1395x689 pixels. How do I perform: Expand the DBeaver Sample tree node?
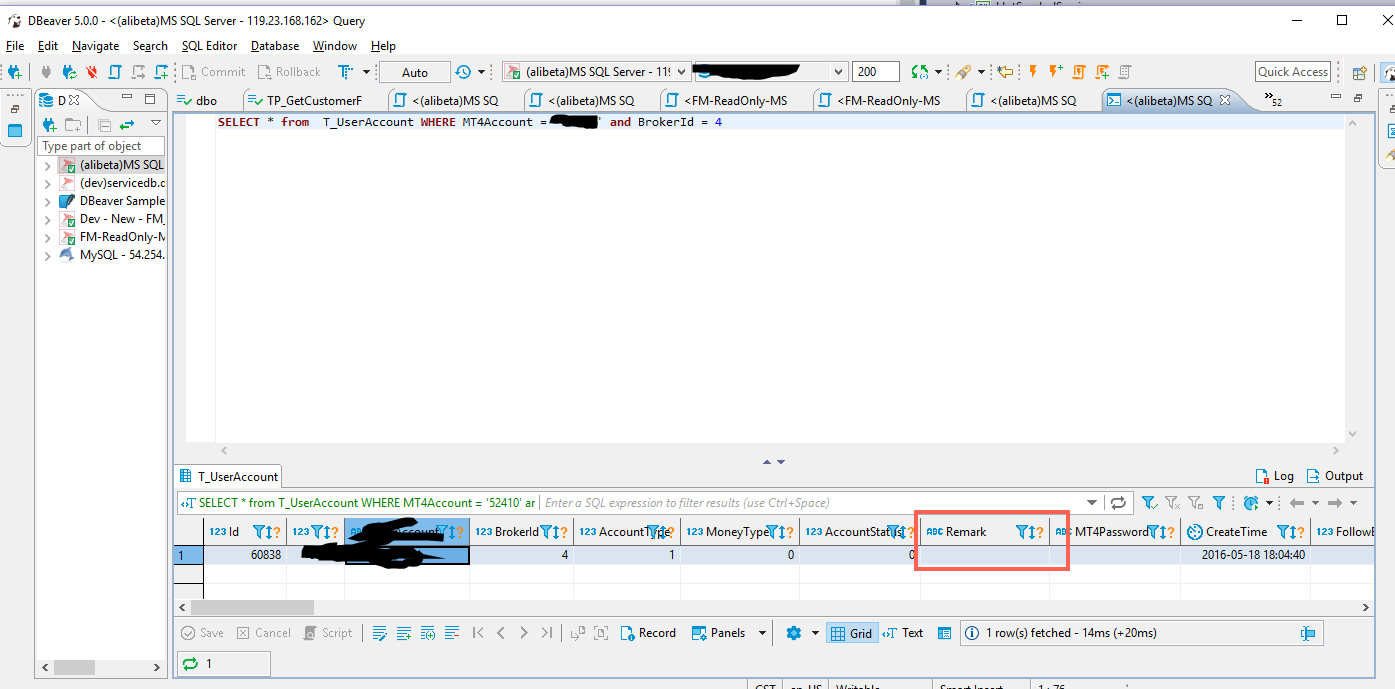[x=48, y=201]
